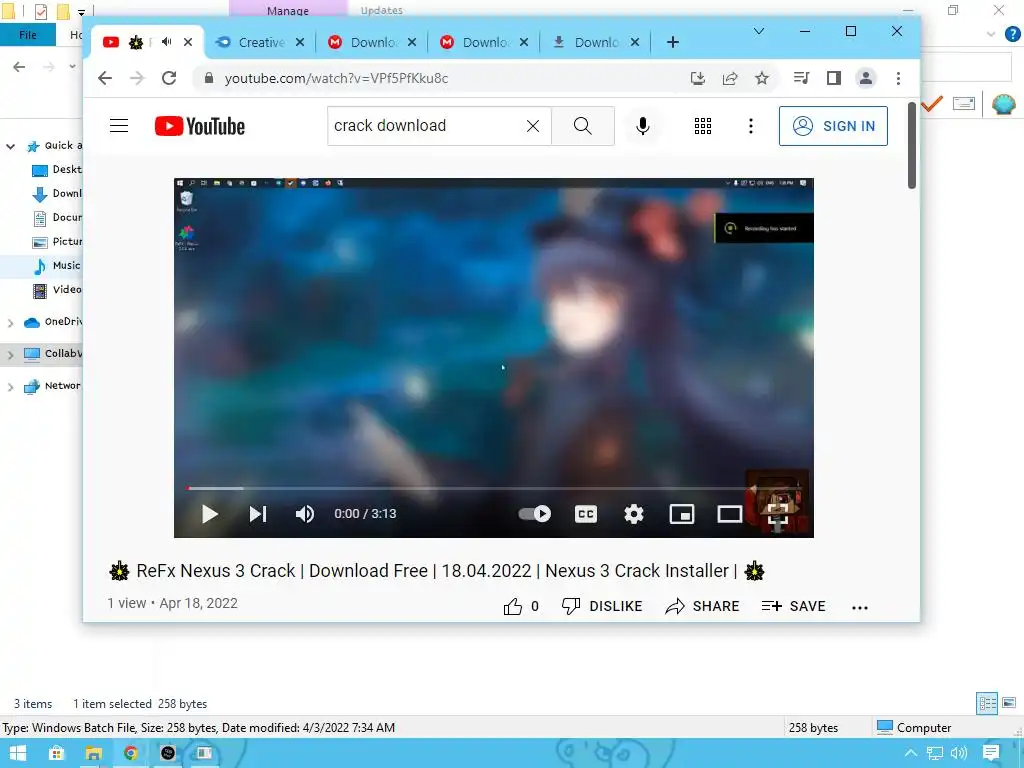Collapse Quick access in Explorer

tap(10, 146)
